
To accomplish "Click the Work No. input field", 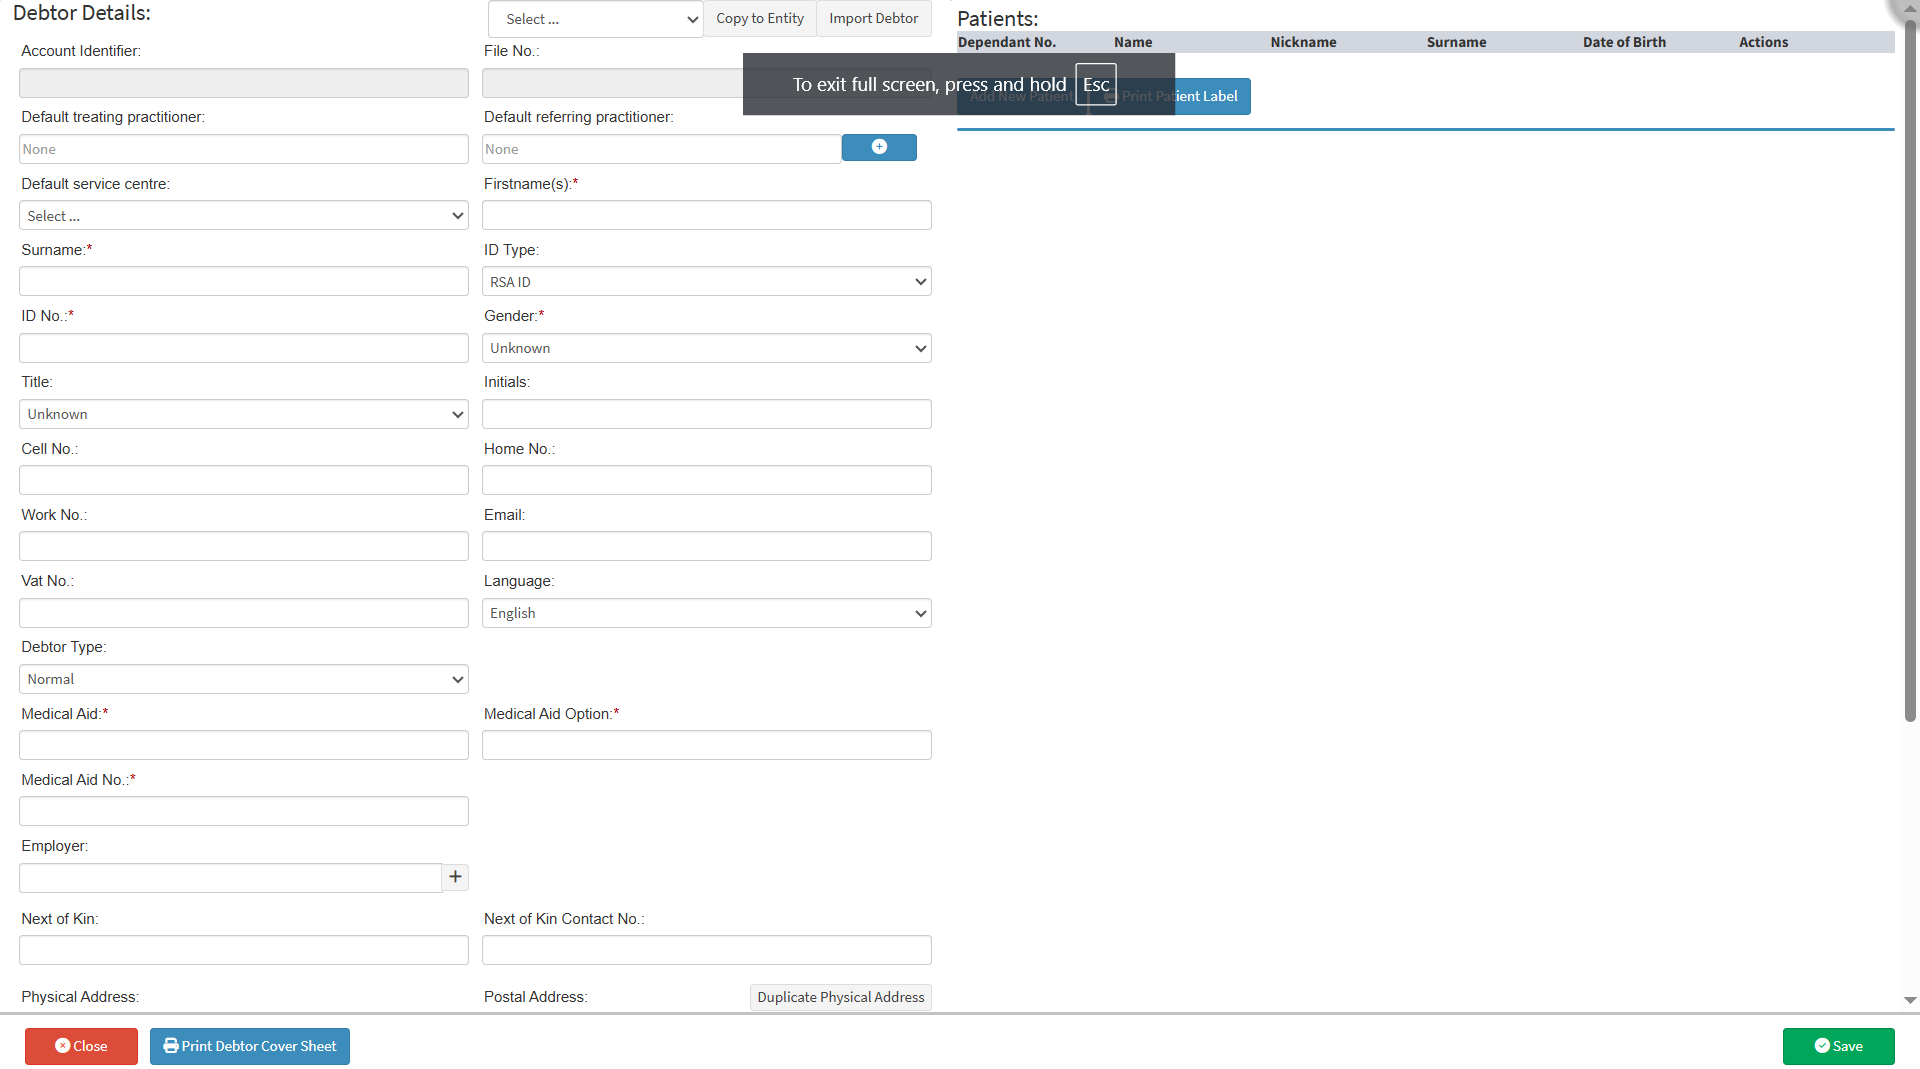I will pyautogui.click(x=244, y=546).
